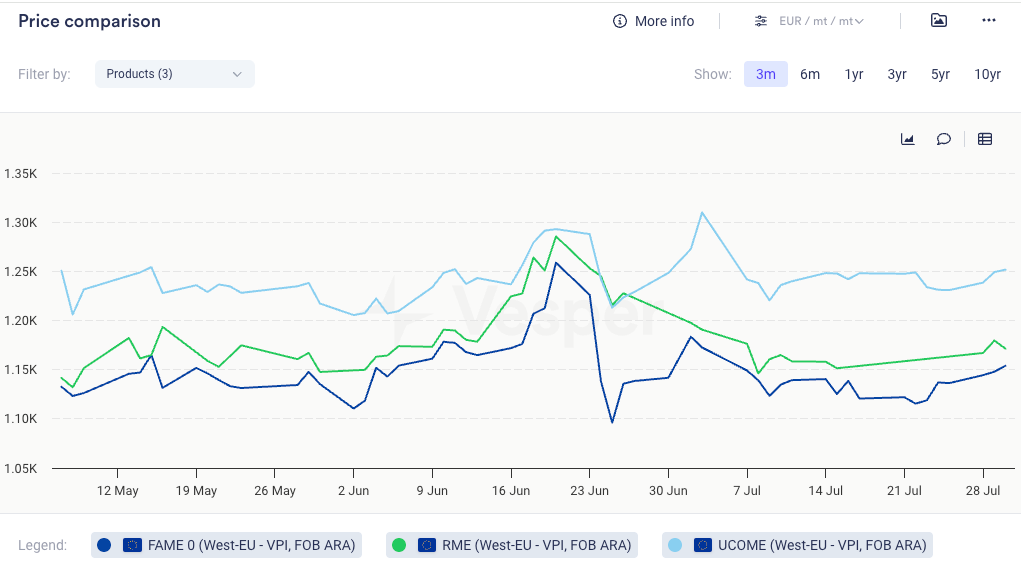Toggle FAME 0 series in legend
The image size is (1021, 568).
[225, 545]
